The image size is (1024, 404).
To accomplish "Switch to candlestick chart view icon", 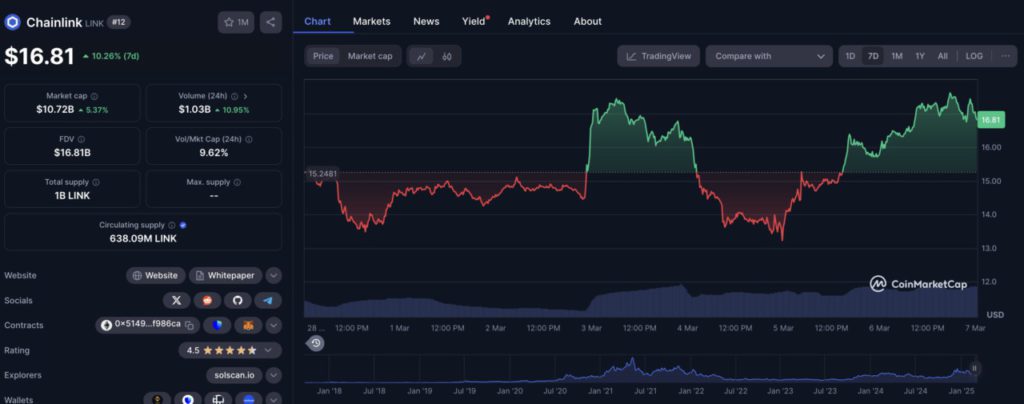I will tap(447, 56).
